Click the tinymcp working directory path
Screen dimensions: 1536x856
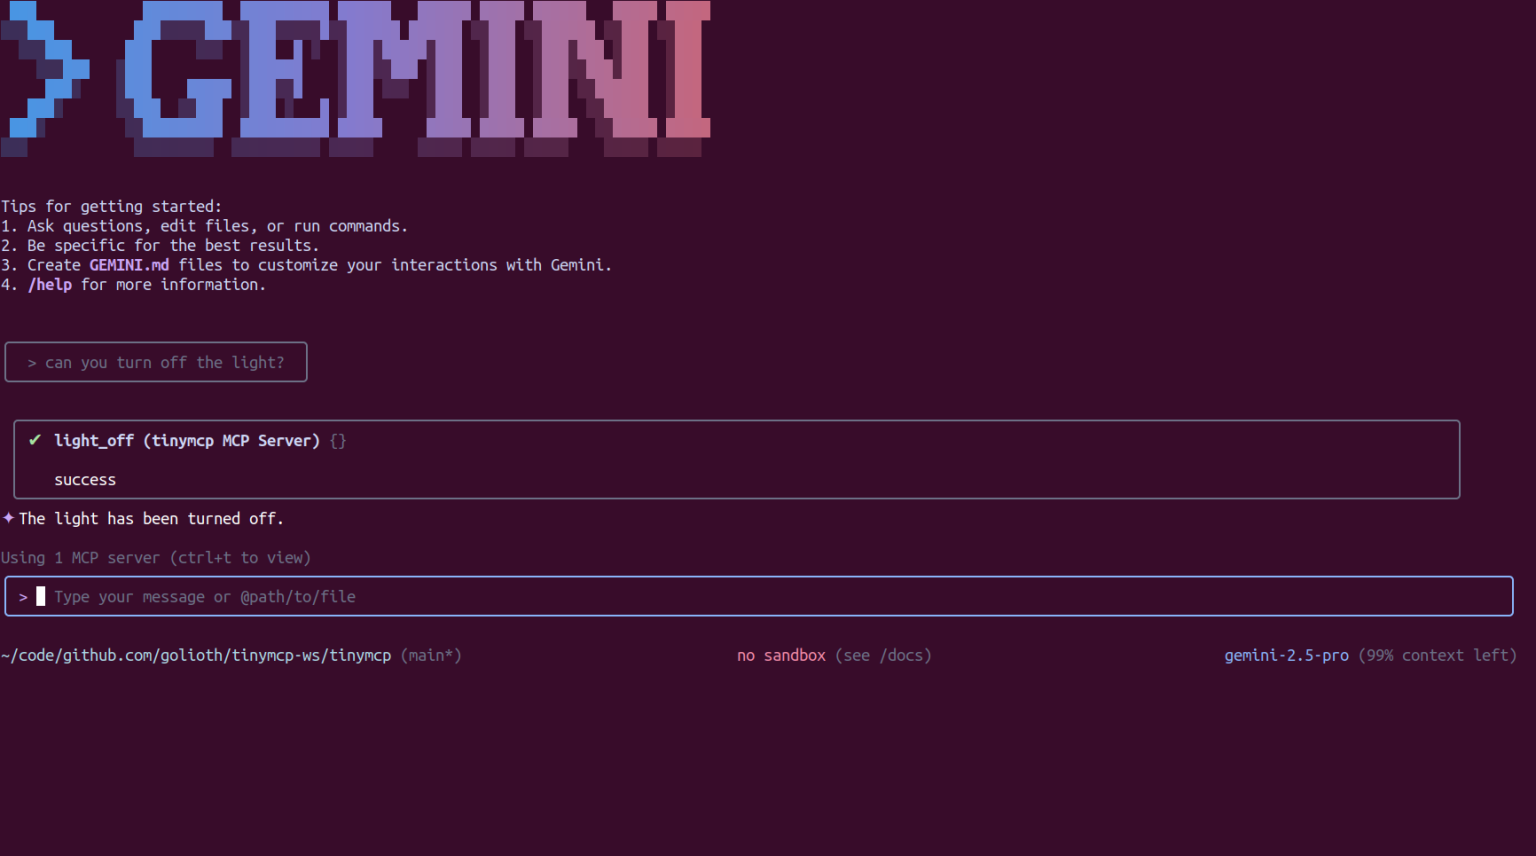pos(196,656)
